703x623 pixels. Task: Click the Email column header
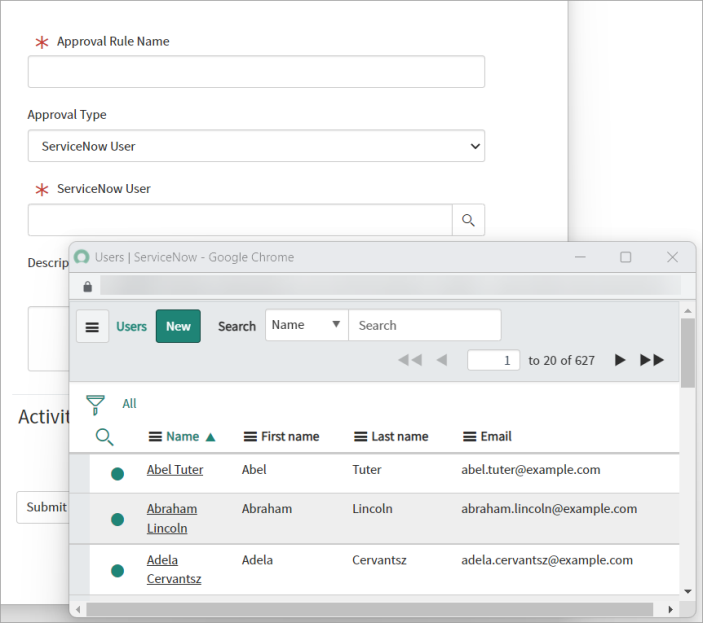[496, 437]
